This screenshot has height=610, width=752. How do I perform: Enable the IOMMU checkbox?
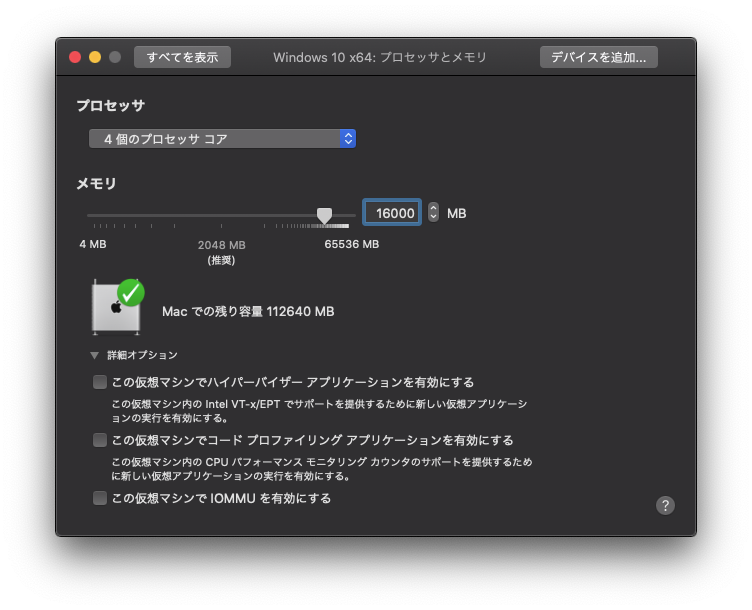(100, 498)
